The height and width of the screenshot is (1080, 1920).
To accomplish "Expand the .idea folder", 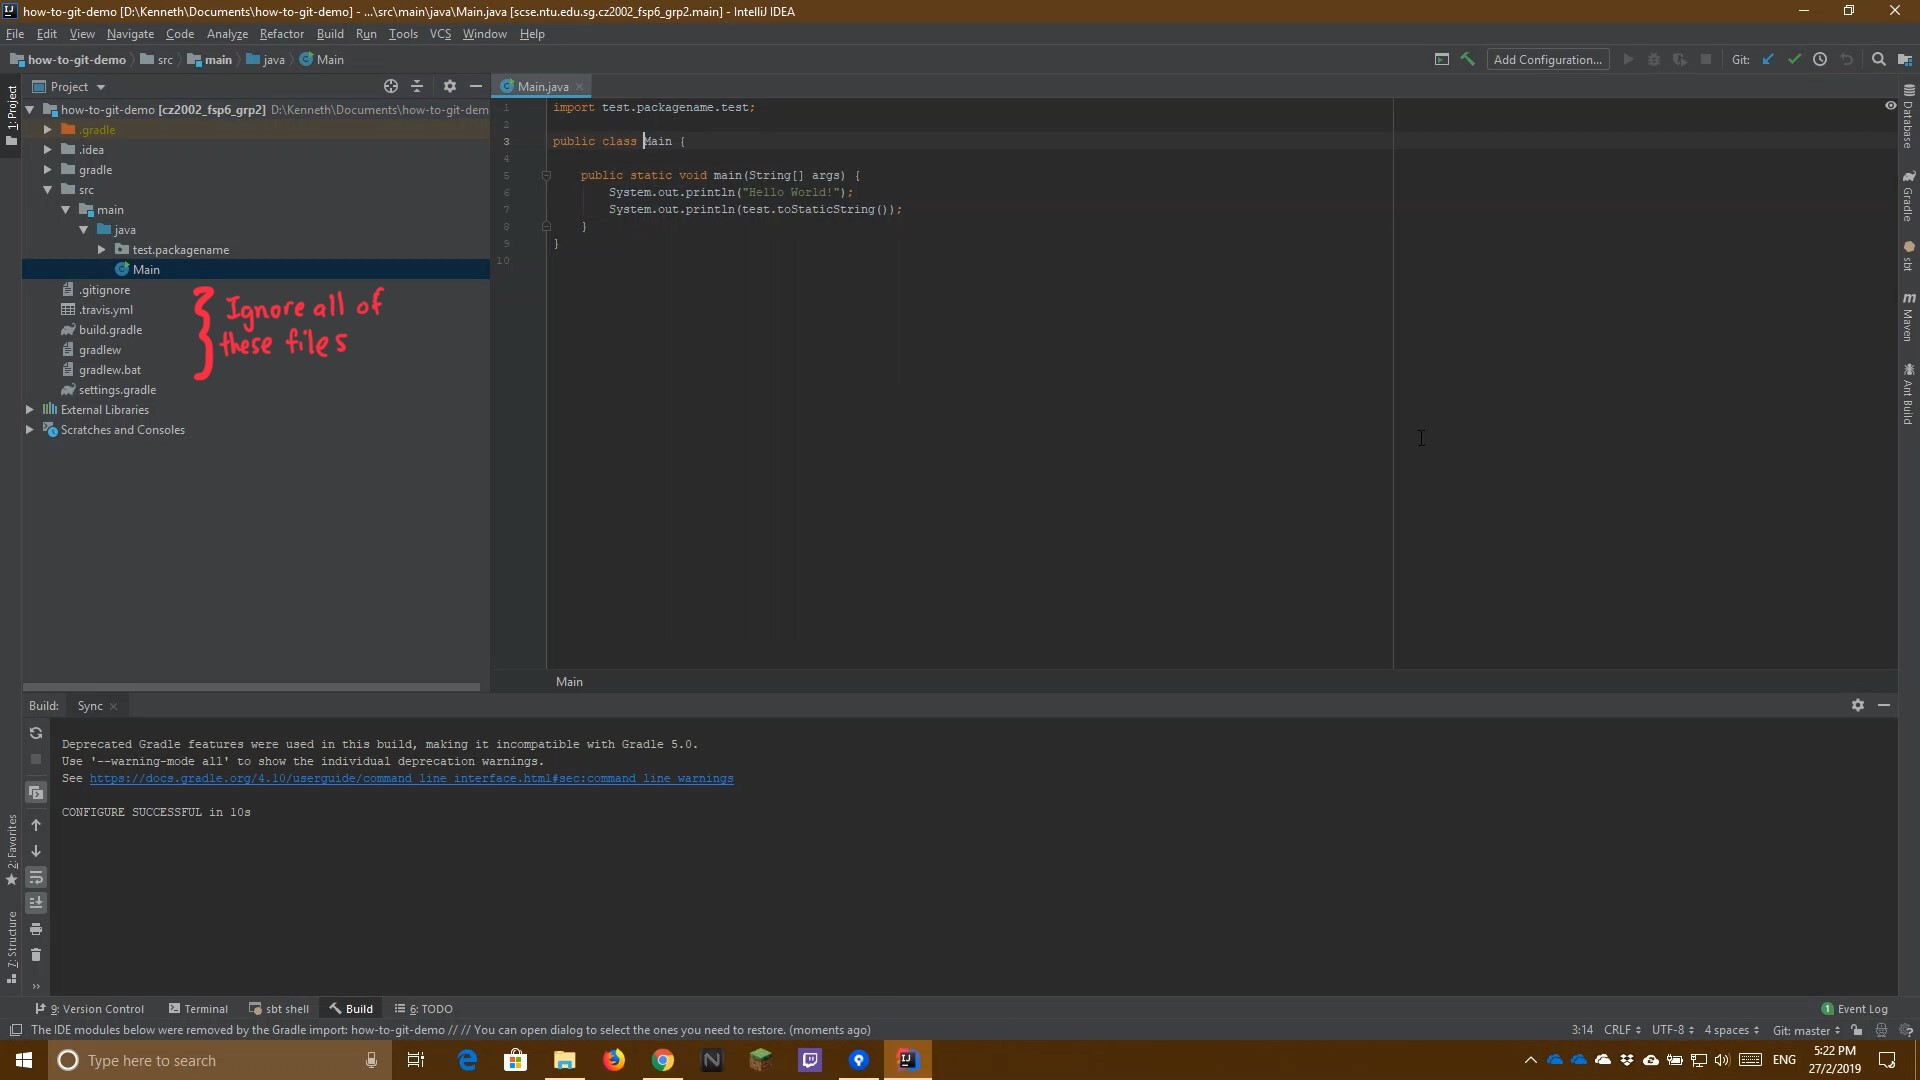I will coord(47,149).
